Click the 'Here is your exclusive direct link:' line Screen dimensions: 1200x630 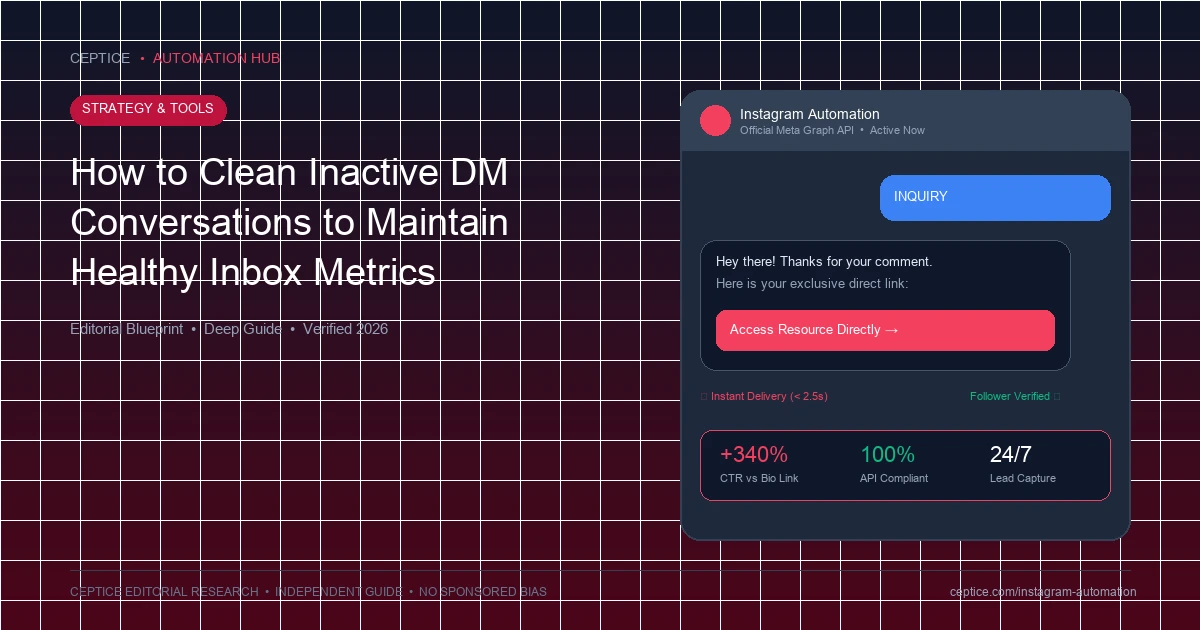[812, 284]
